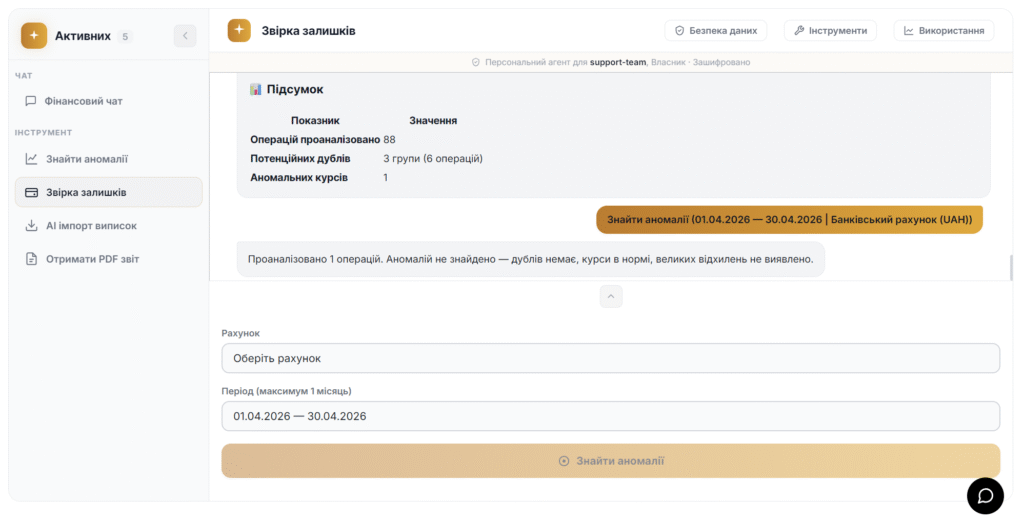Collapse the form panel with up chevron

(610, 296)
